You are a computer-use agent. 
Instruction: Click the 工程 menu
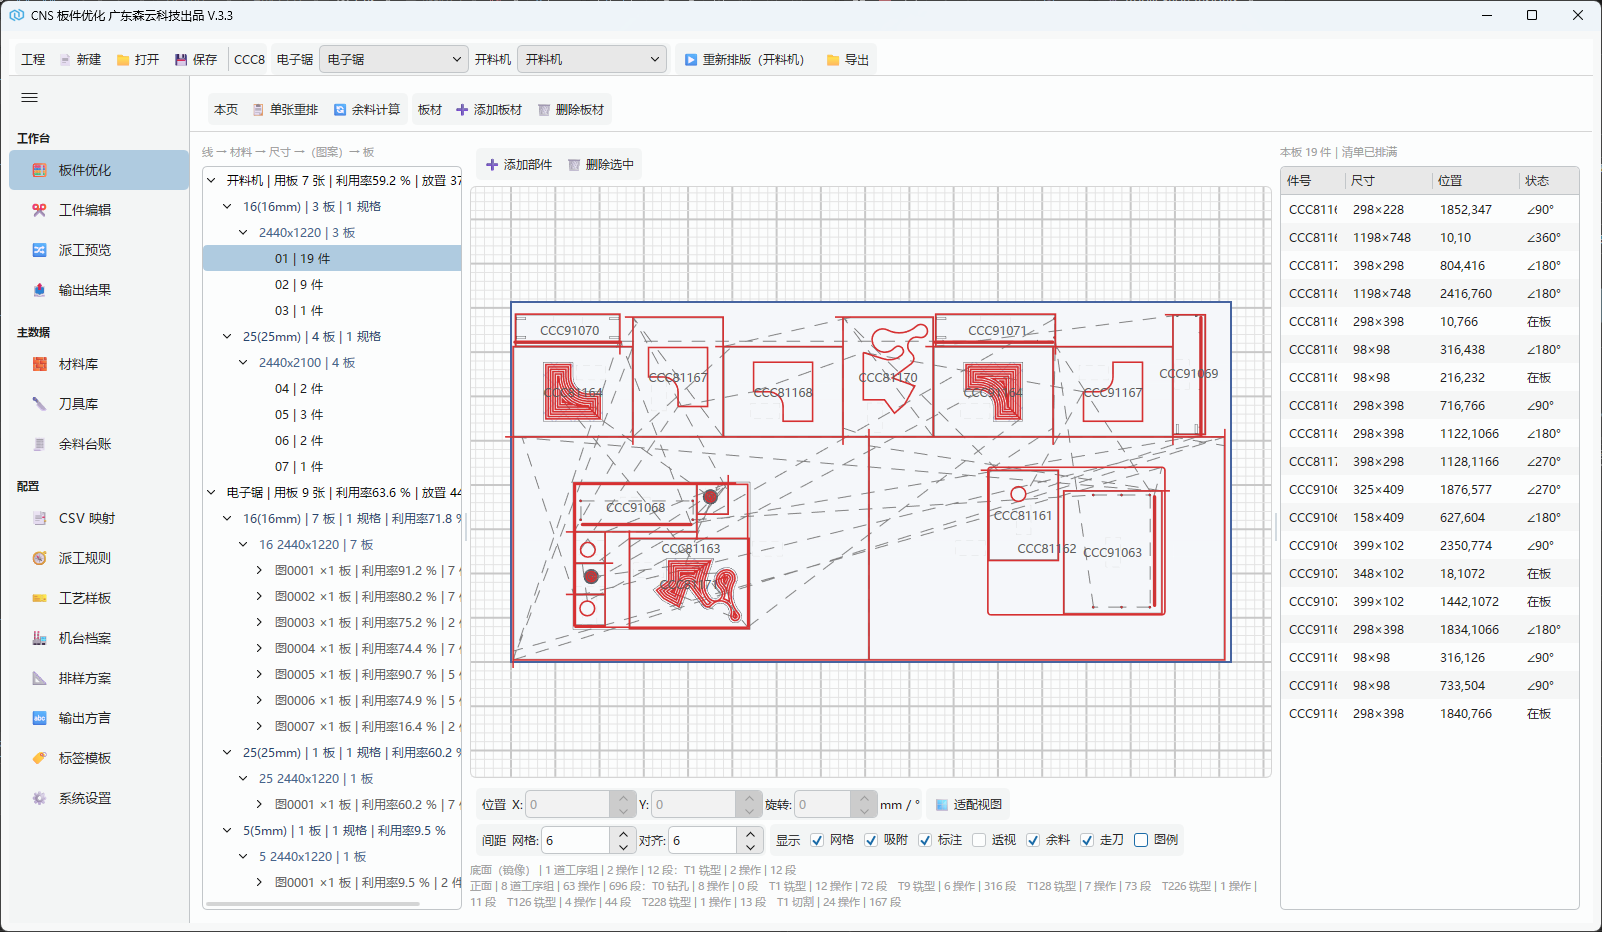pyautogui.click(x=33, y=60)
